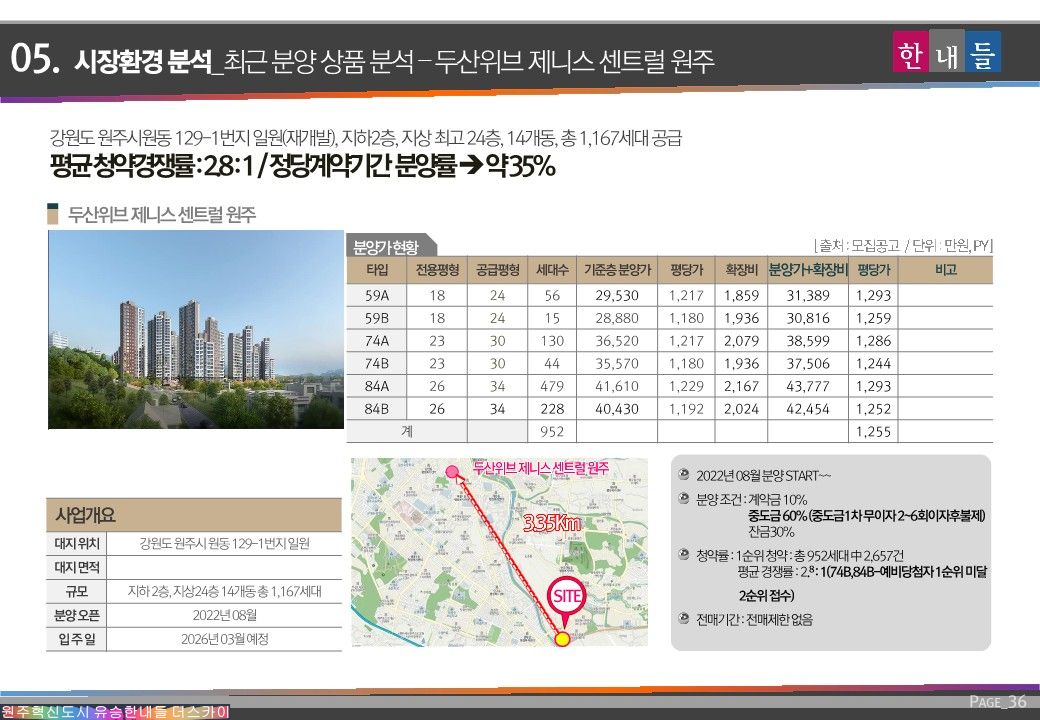Click the 기준층 분양가 column header
The width and height of the screenshot is (1040, 720).
(617, 270)
